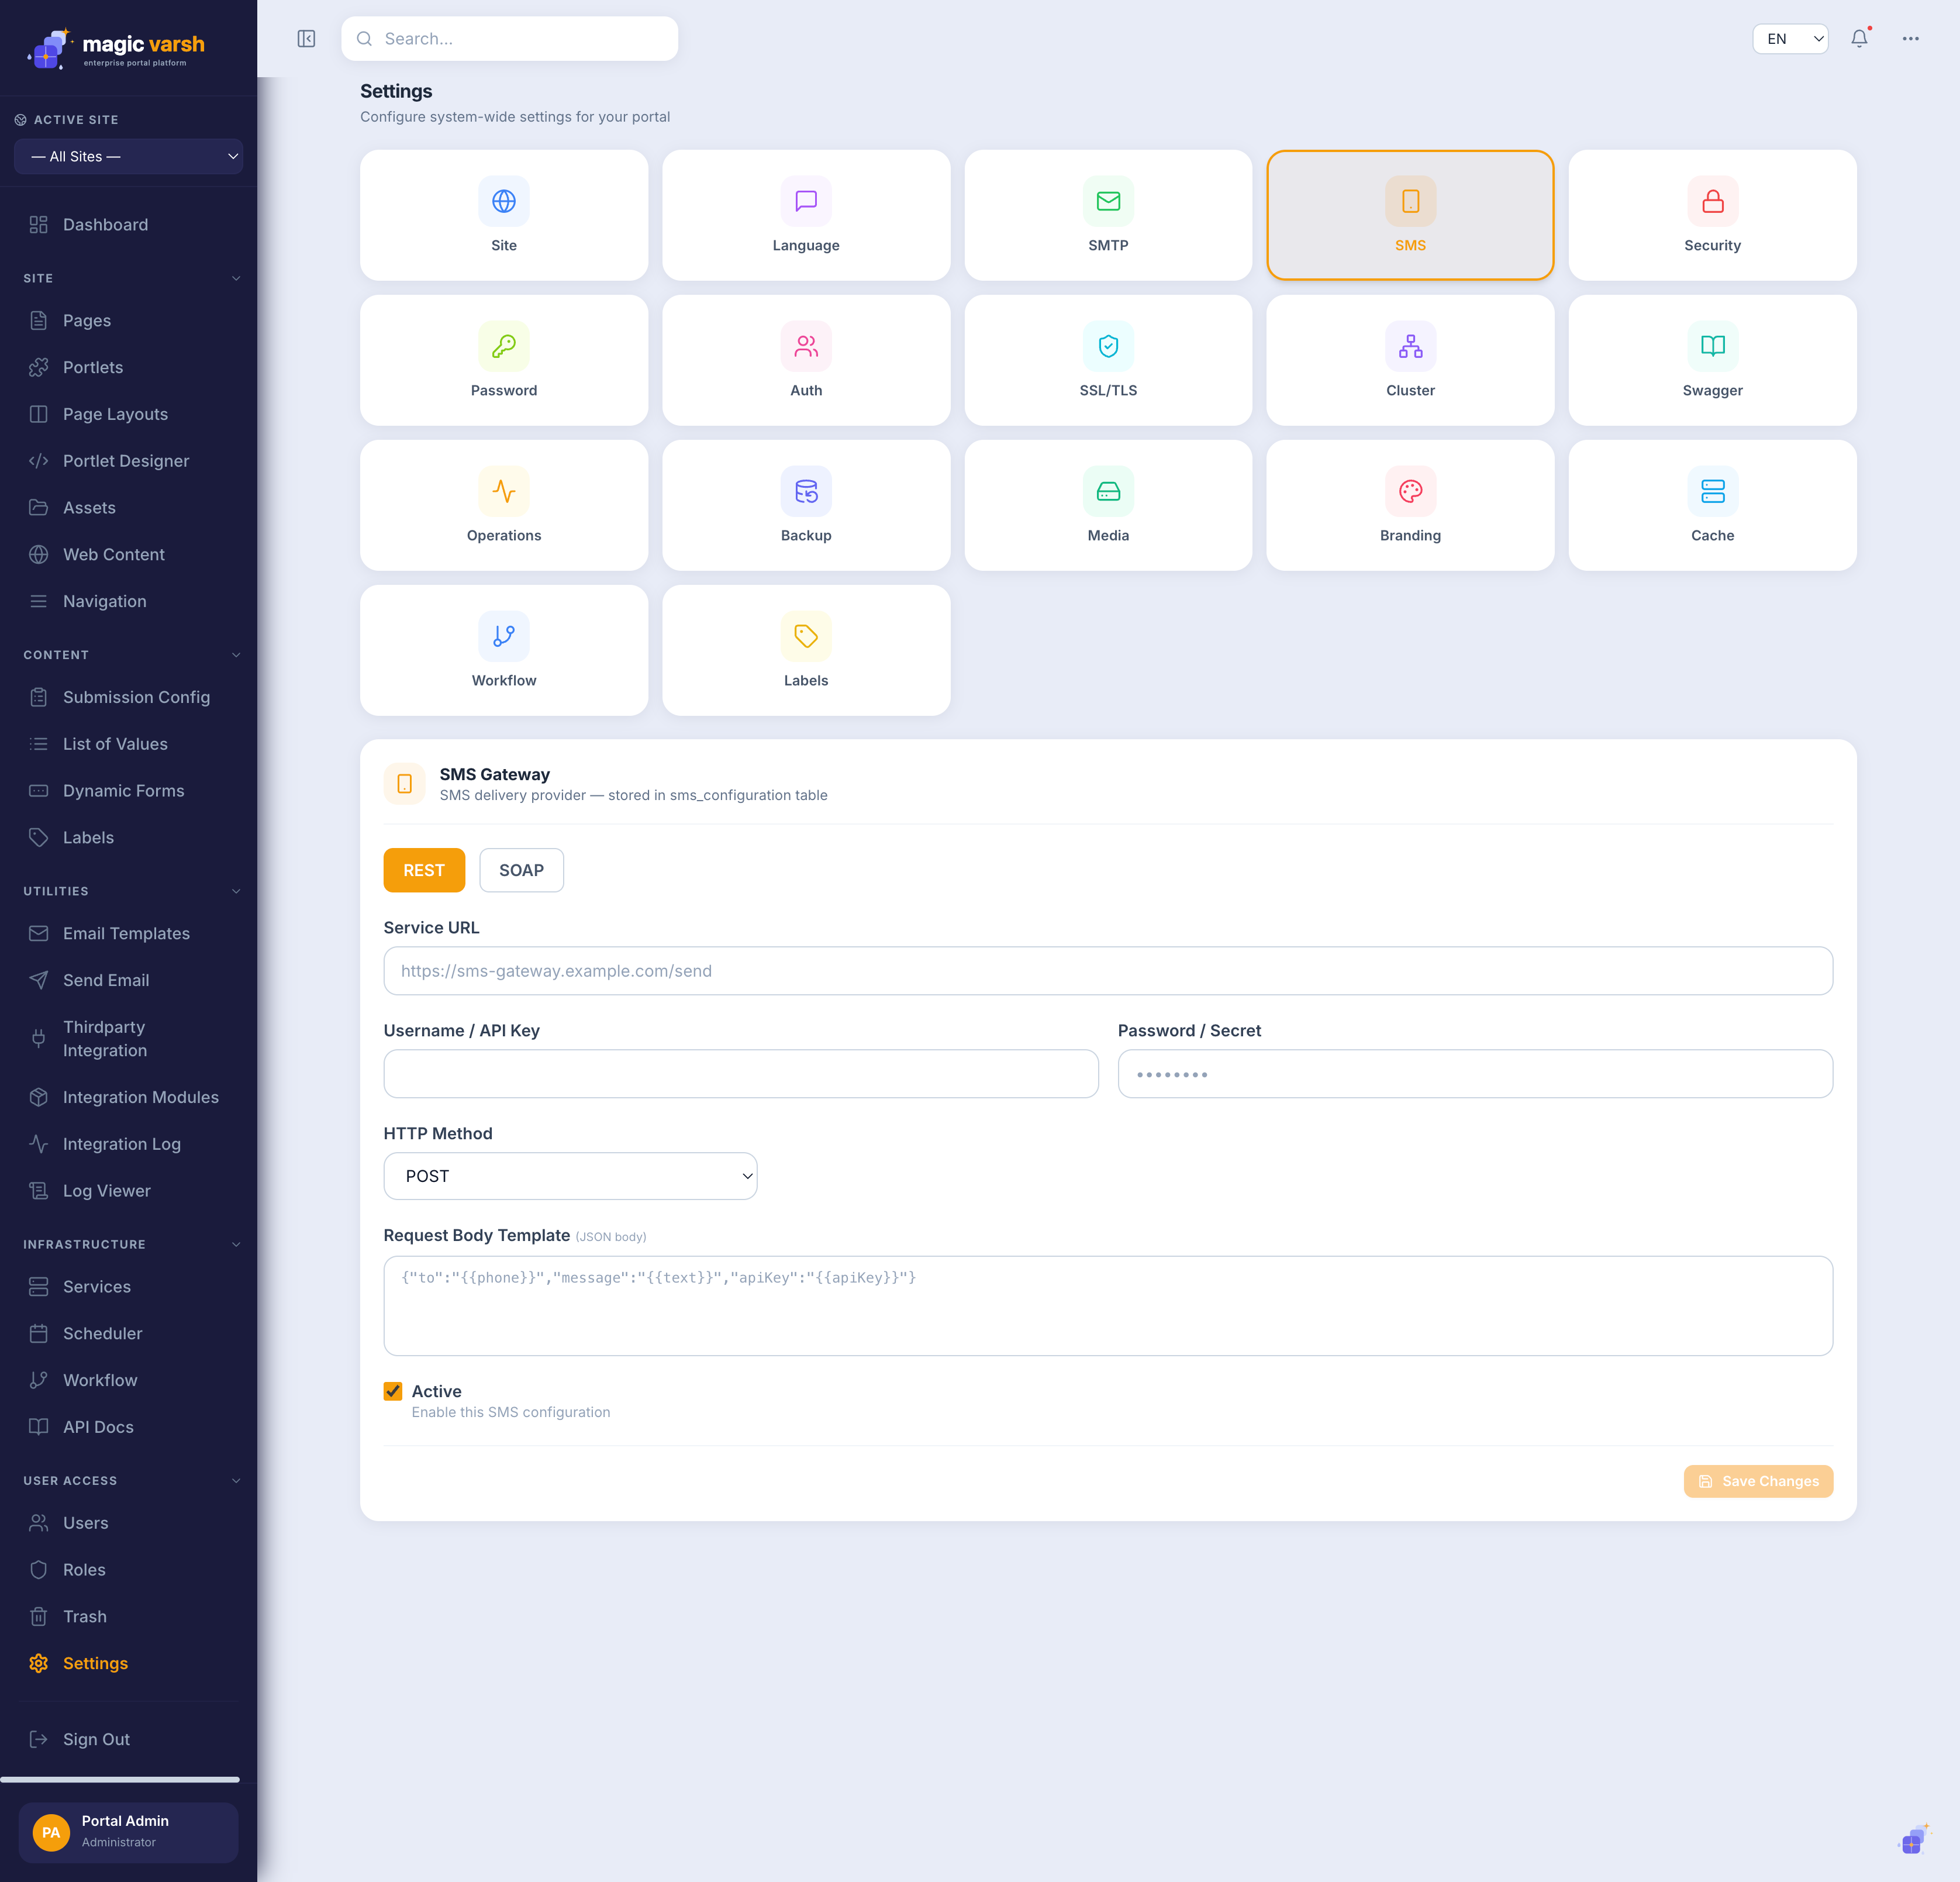The height and width of the screenshot is (1882, 1960).
Task: Collapse the sidebar with the panel icon
Action: 306,39
